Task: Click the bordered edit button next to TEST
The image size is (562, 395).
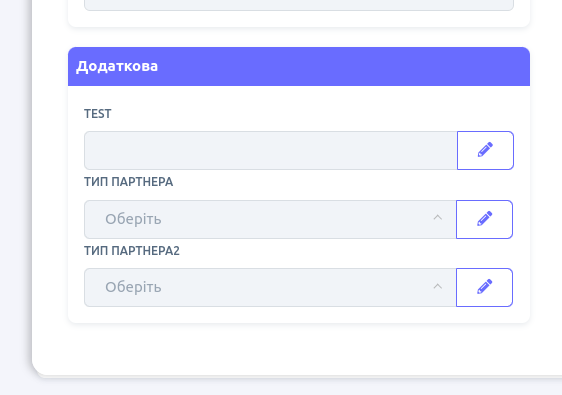Action: (485, 151)
